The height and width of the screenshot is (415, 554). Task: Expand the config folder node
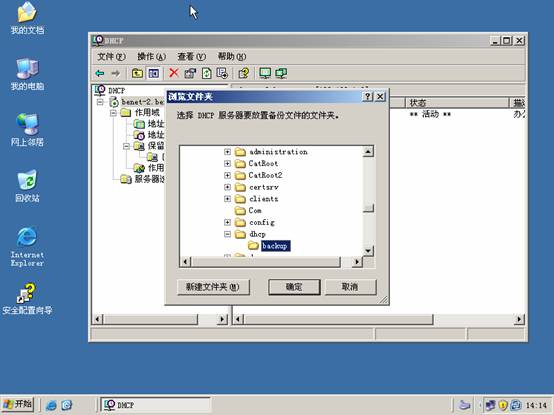[x=228, y=222]
